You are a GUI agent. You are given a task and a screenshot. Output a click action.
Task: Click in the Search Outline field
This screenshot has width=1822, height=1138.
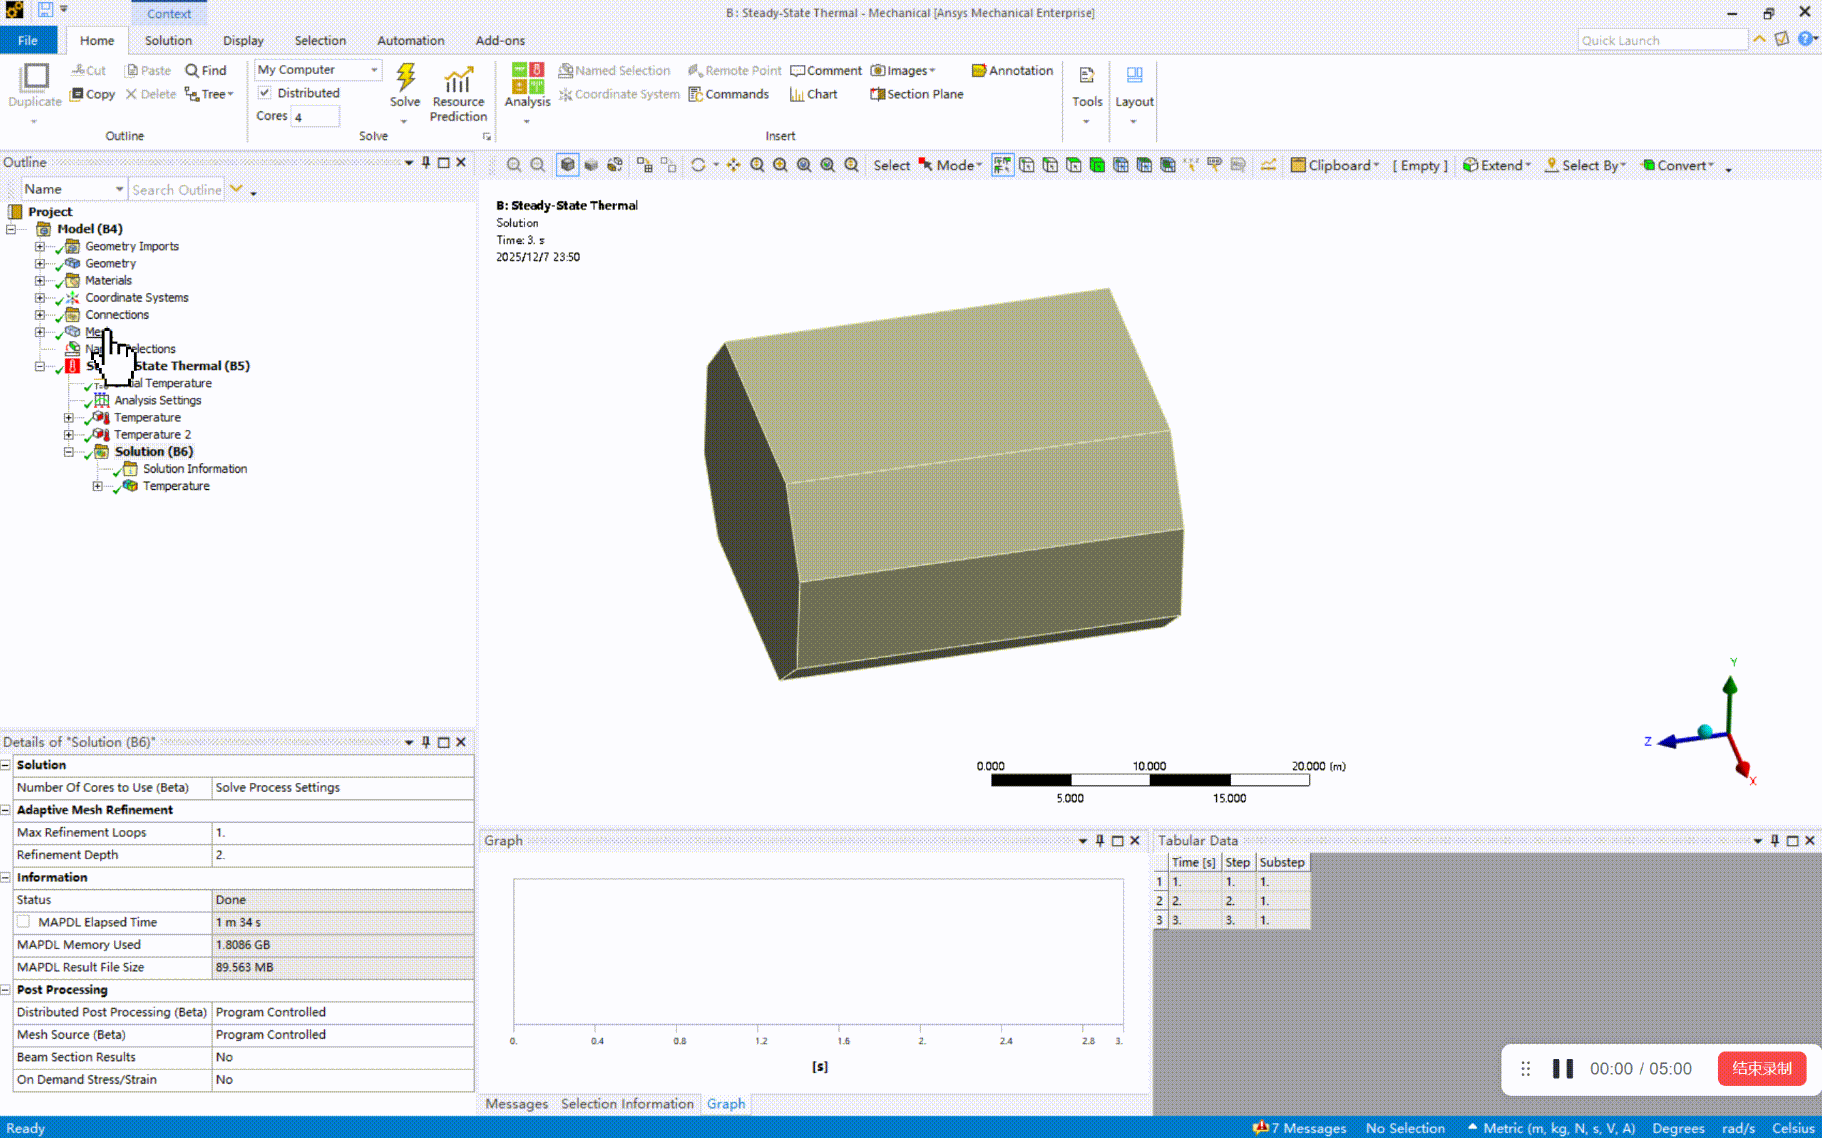pos(176,189)
